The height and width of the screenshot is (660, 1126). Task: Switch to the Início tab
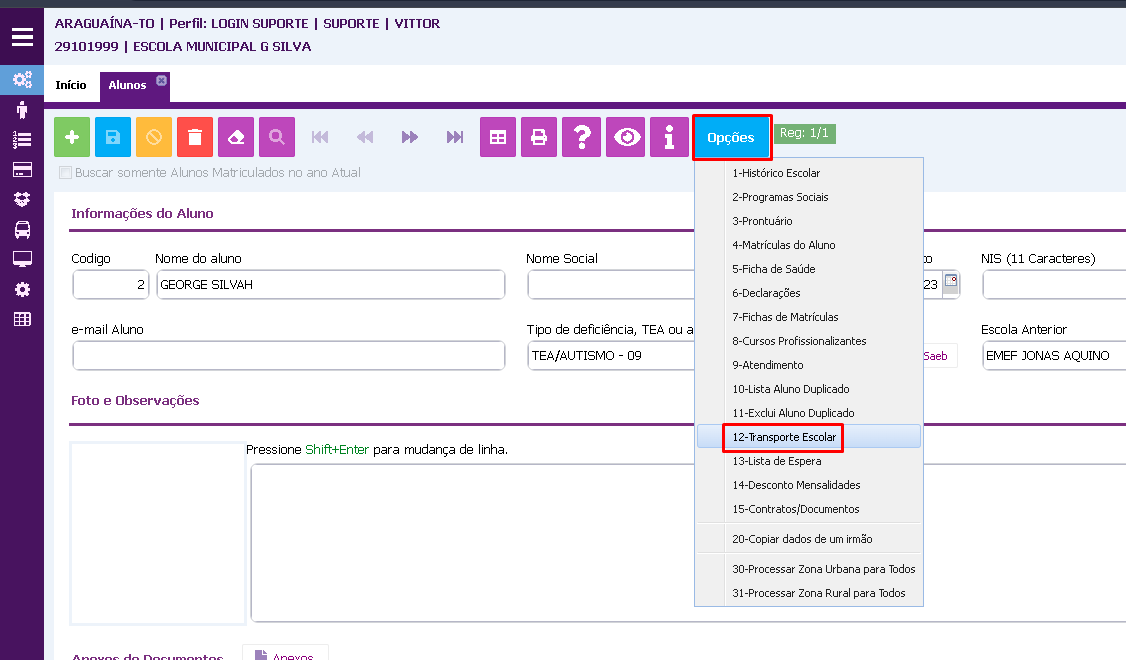(71, 85)
